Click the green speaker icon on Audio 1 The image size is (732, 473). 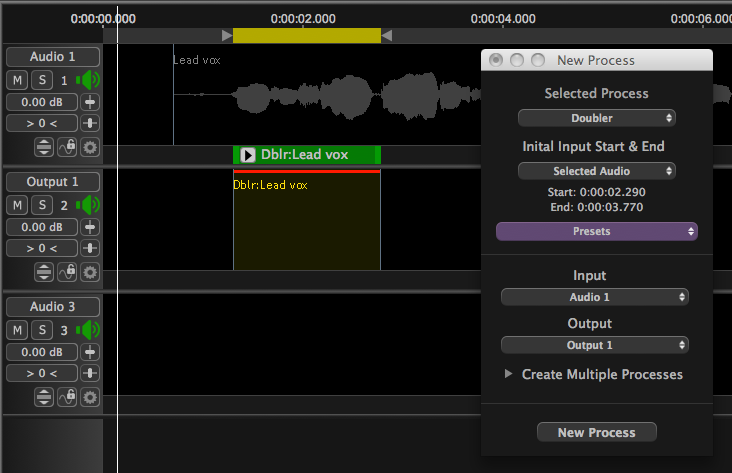[90, 80]
